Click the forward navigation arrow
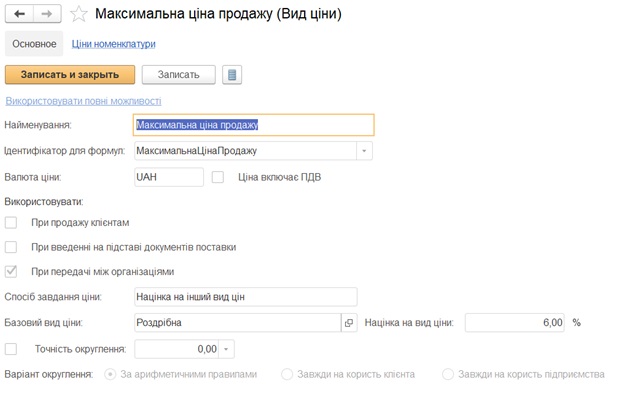 46,14
